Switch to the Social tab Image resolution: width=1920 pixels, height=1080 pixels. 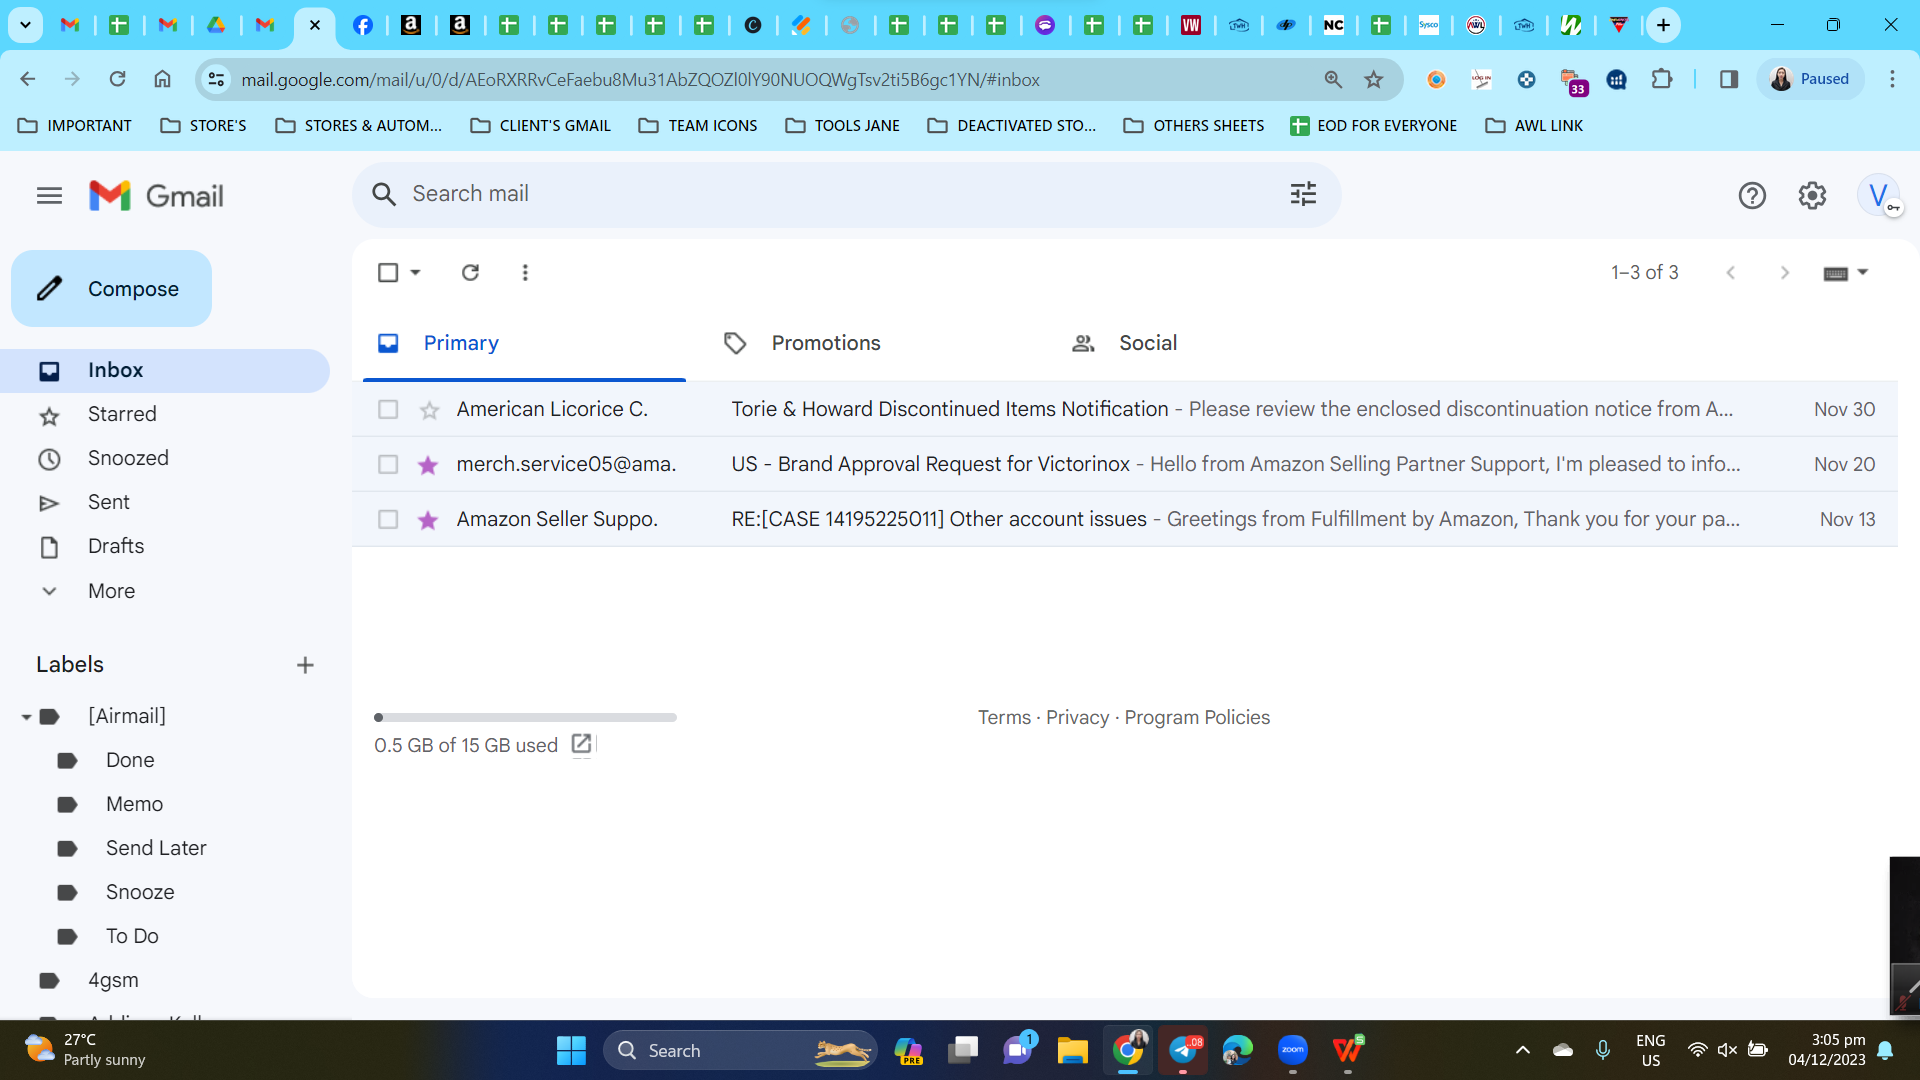(x=1148, y=343)
